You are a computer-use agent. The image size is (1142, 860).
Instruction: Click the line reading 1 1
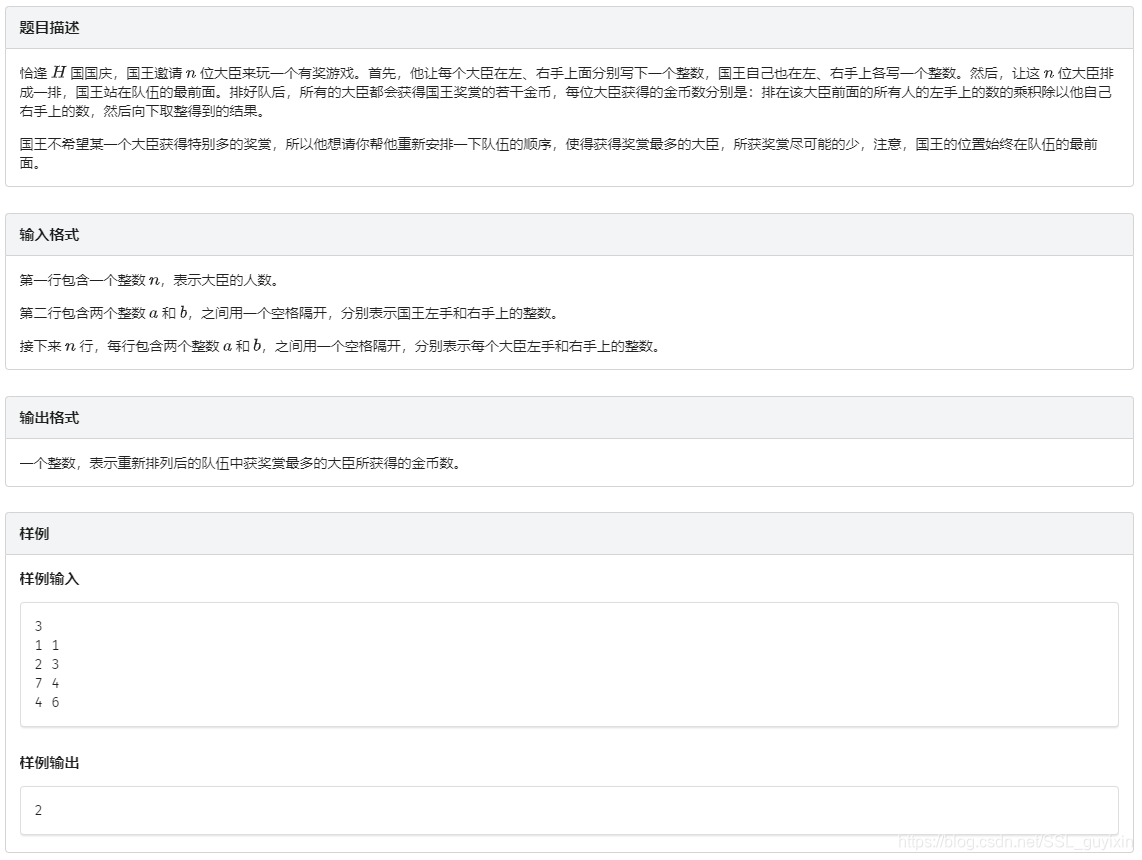click(x=46, y=645)
